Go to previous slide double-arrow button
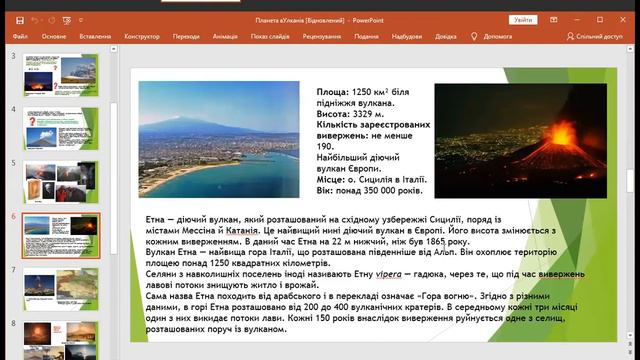Image resolution: width=640 pixels, height=360 pixels. (630, 344)
